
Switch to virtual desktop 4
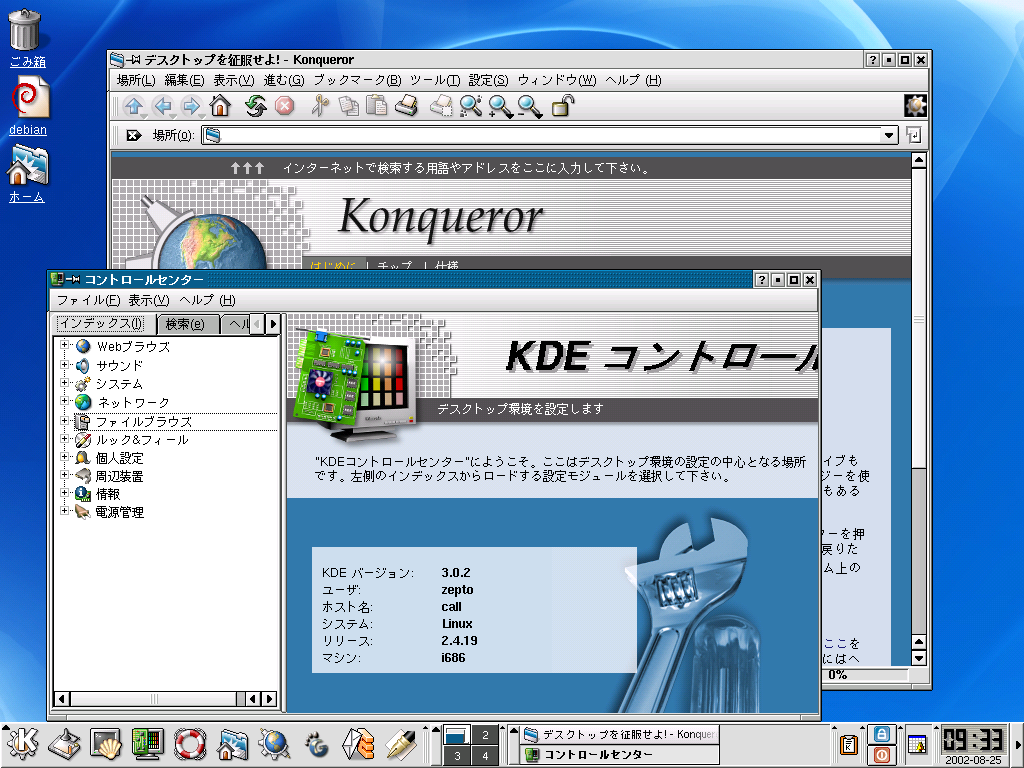pyautogui.click(x=485, y=756)
